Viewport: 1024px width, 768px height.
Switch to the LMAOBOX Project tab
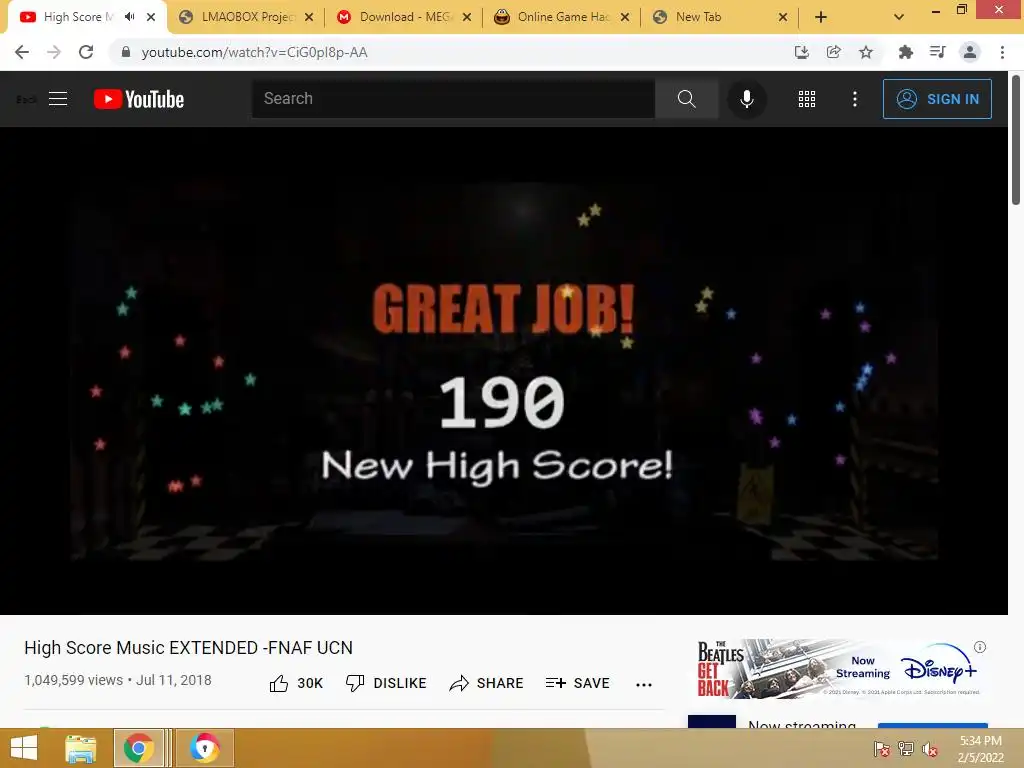[246, 17]
